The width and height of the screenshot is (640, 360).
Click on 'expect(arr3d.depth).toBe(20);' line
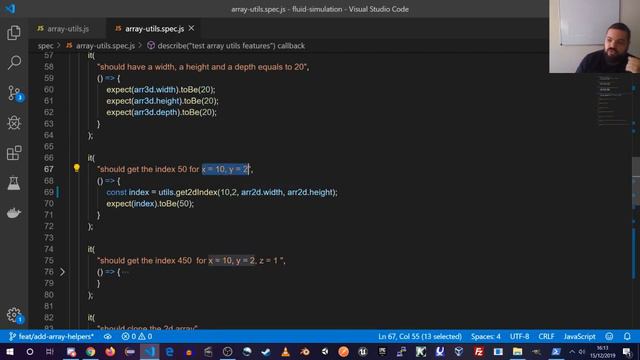coord(162,112)
